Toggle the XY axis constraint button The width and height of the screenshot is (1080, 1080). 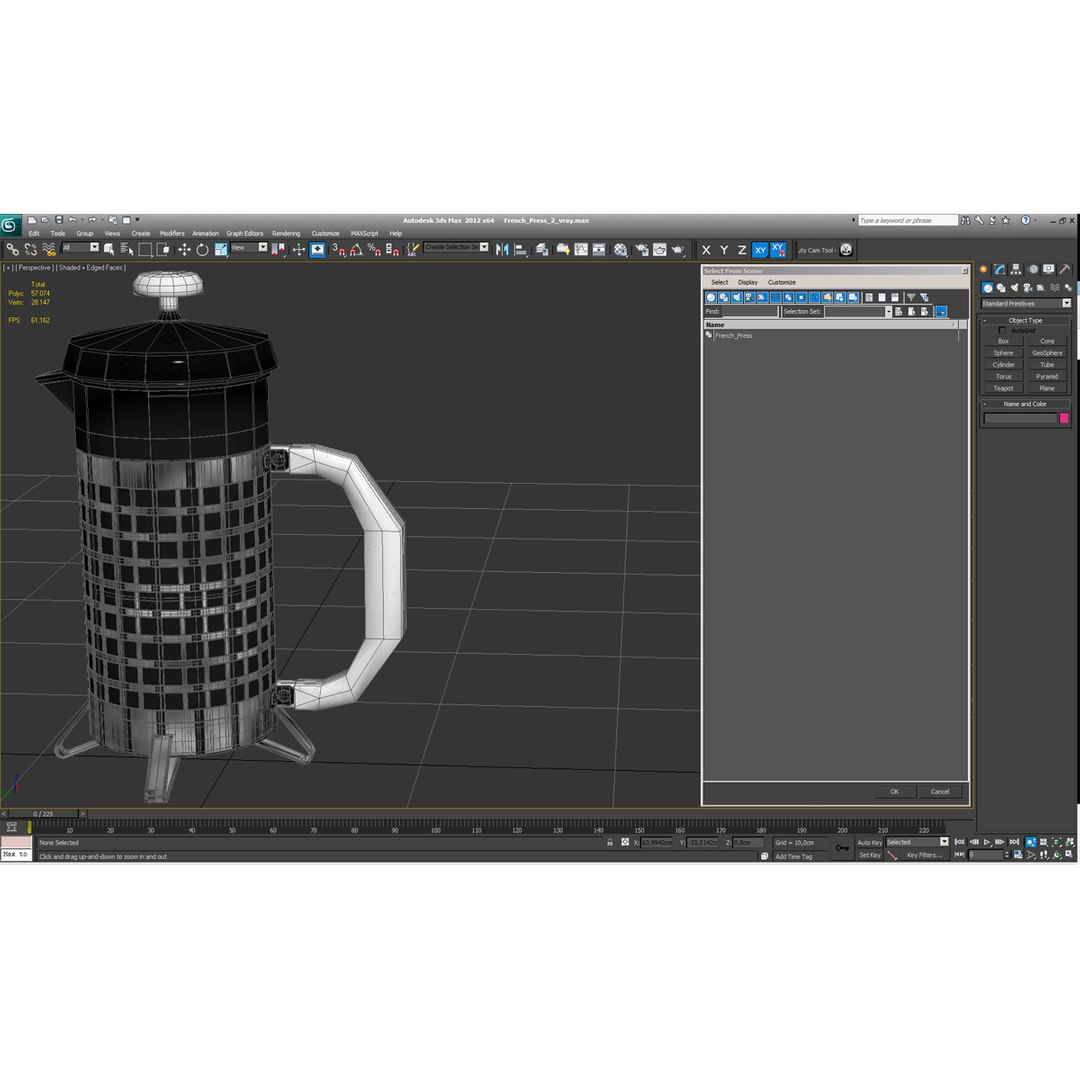pyautogui.click(x=760, y=250)
